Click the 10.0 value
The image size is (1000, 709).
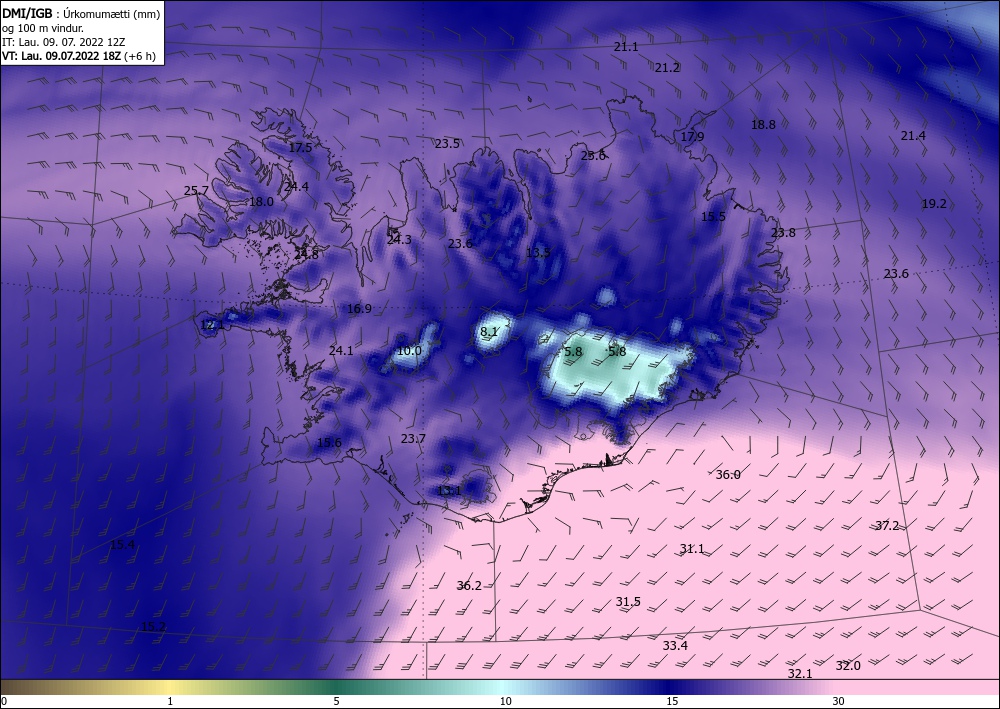pos(409,351)
